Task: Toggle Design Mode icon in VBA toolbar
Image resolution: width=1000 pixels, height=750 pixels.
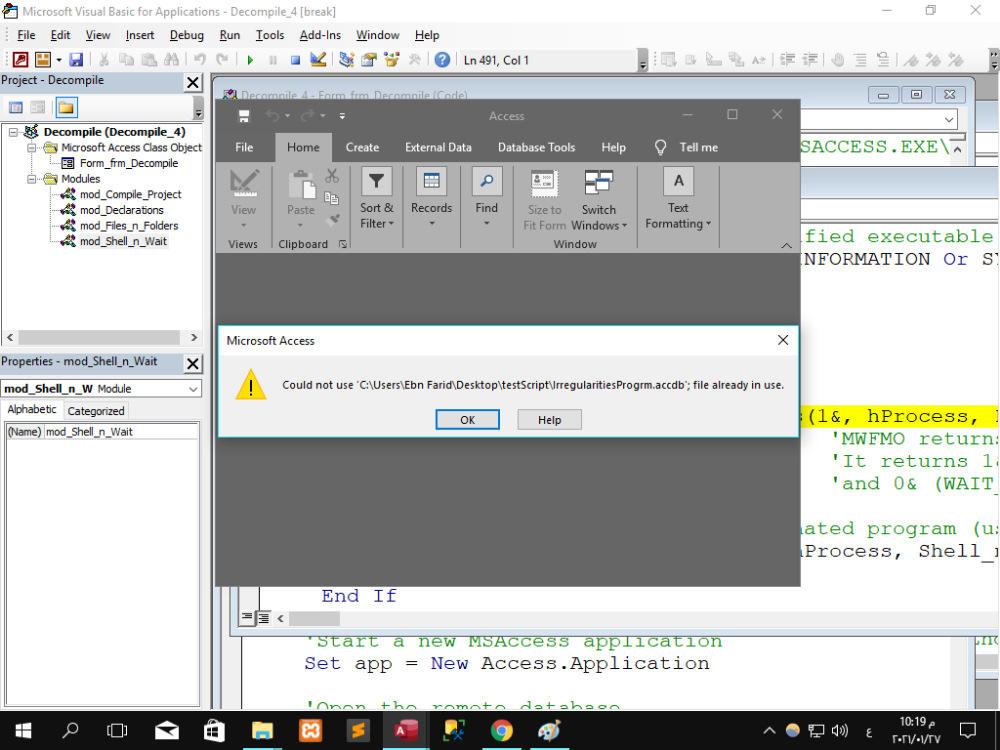Action: [318, 60]
